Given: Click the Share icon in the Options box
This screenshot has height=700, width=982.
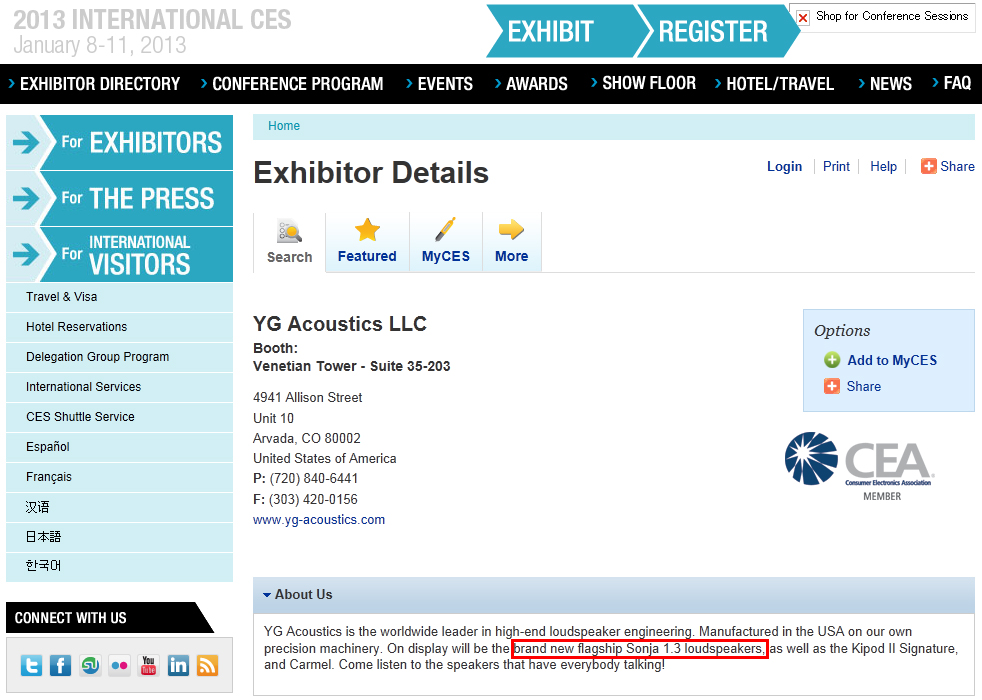Looking at the screenshot, I should pos(832,386).
